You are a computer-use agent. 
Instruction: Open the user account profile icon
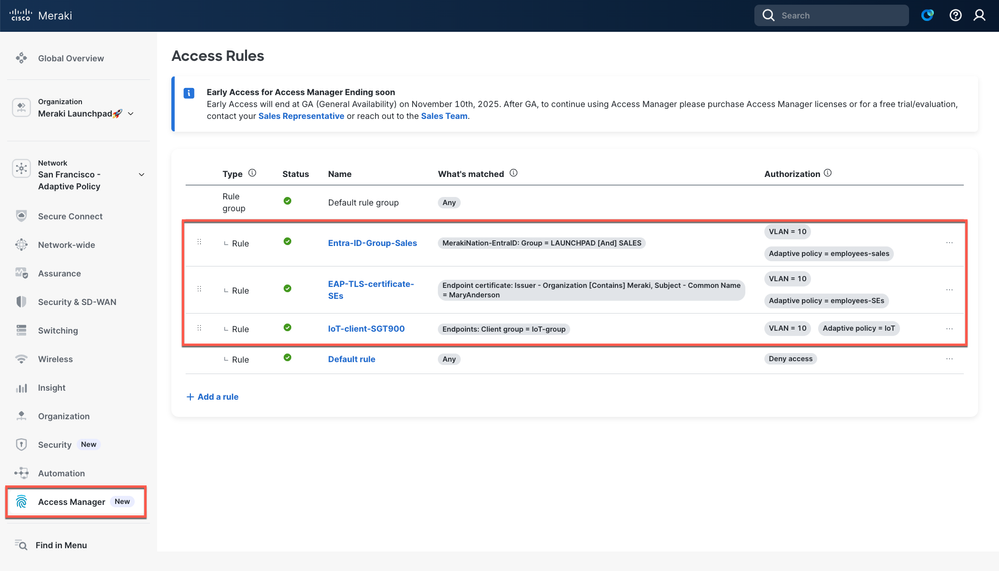point(980,15)
